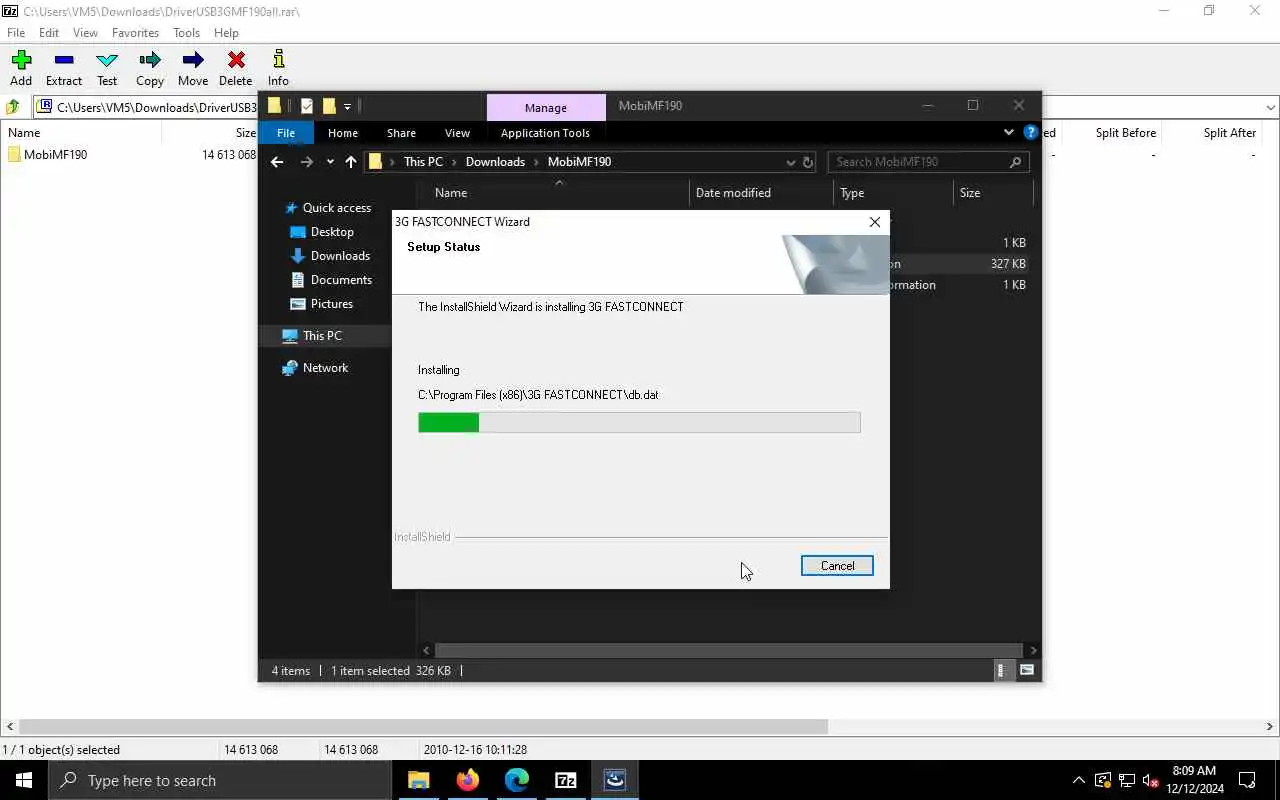The height and width of the screenshot is (800, 1280).
Task: Click the Add icon in 7-Zip toolbar
Action: click(x=21, y=61)
